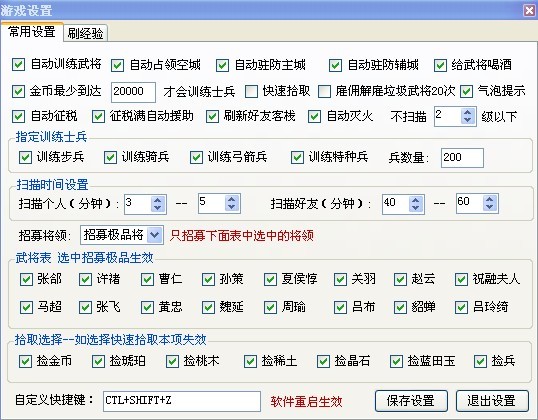The width and height of the screenshot is (538, 420).
Task: Decrease 扫描个人 minimum minutes value
Action: 157,208
